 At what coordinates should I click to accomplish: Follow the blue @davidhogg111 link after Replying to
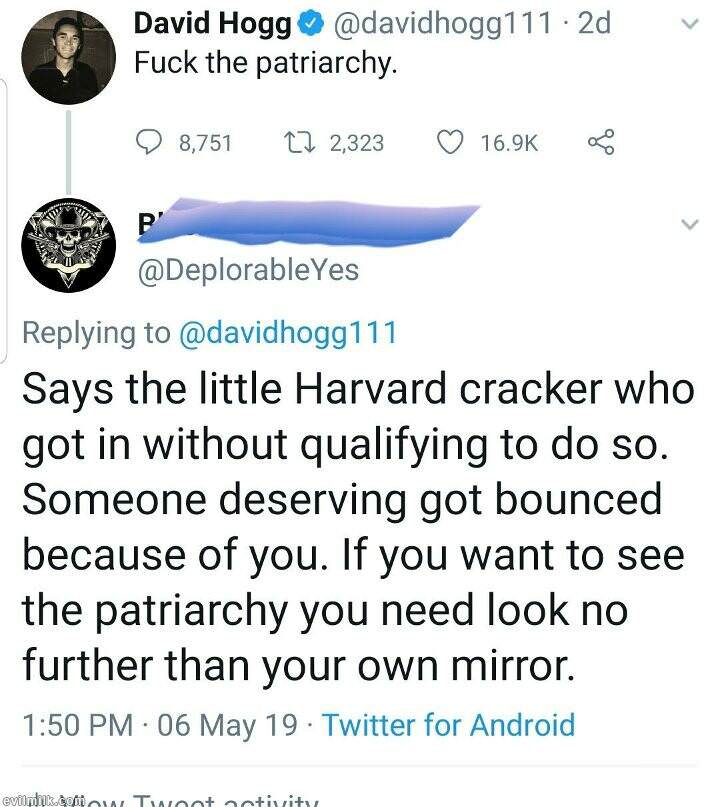click(x=287, y=332)
